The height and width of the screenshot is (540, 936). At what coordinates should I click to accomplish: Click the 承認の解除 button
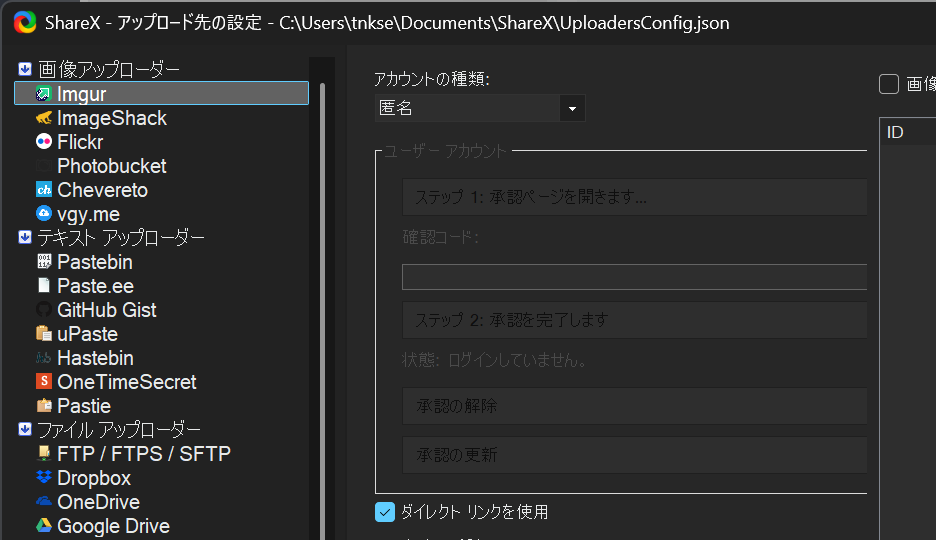634,406
